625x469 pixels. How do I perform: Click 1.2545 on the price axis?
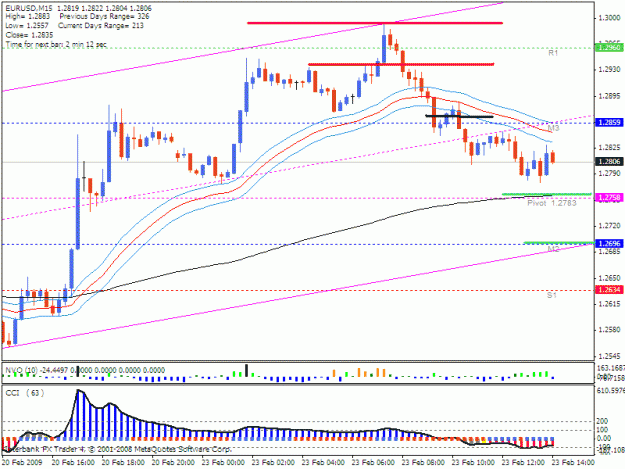point(609,356)
